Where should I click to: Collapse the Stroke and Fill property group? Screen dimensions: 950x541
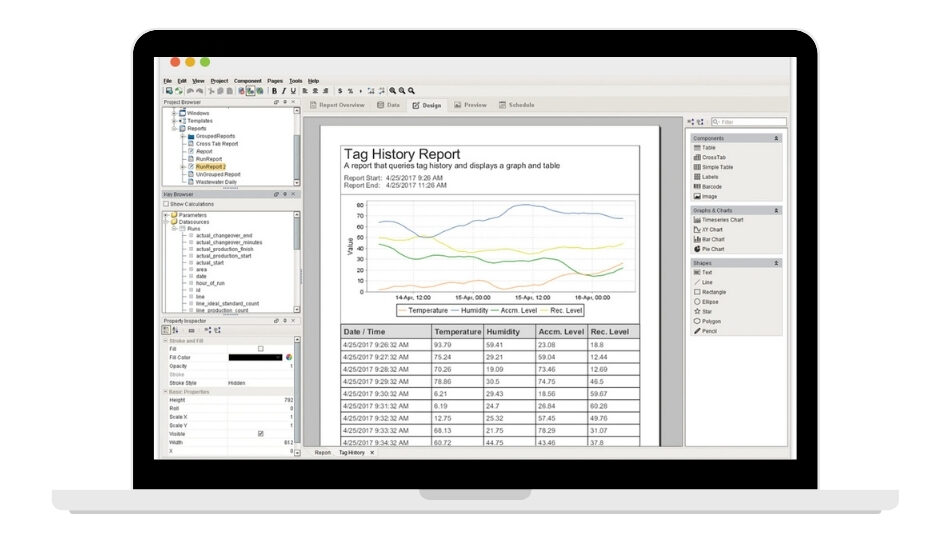click(x=166, y=340)
